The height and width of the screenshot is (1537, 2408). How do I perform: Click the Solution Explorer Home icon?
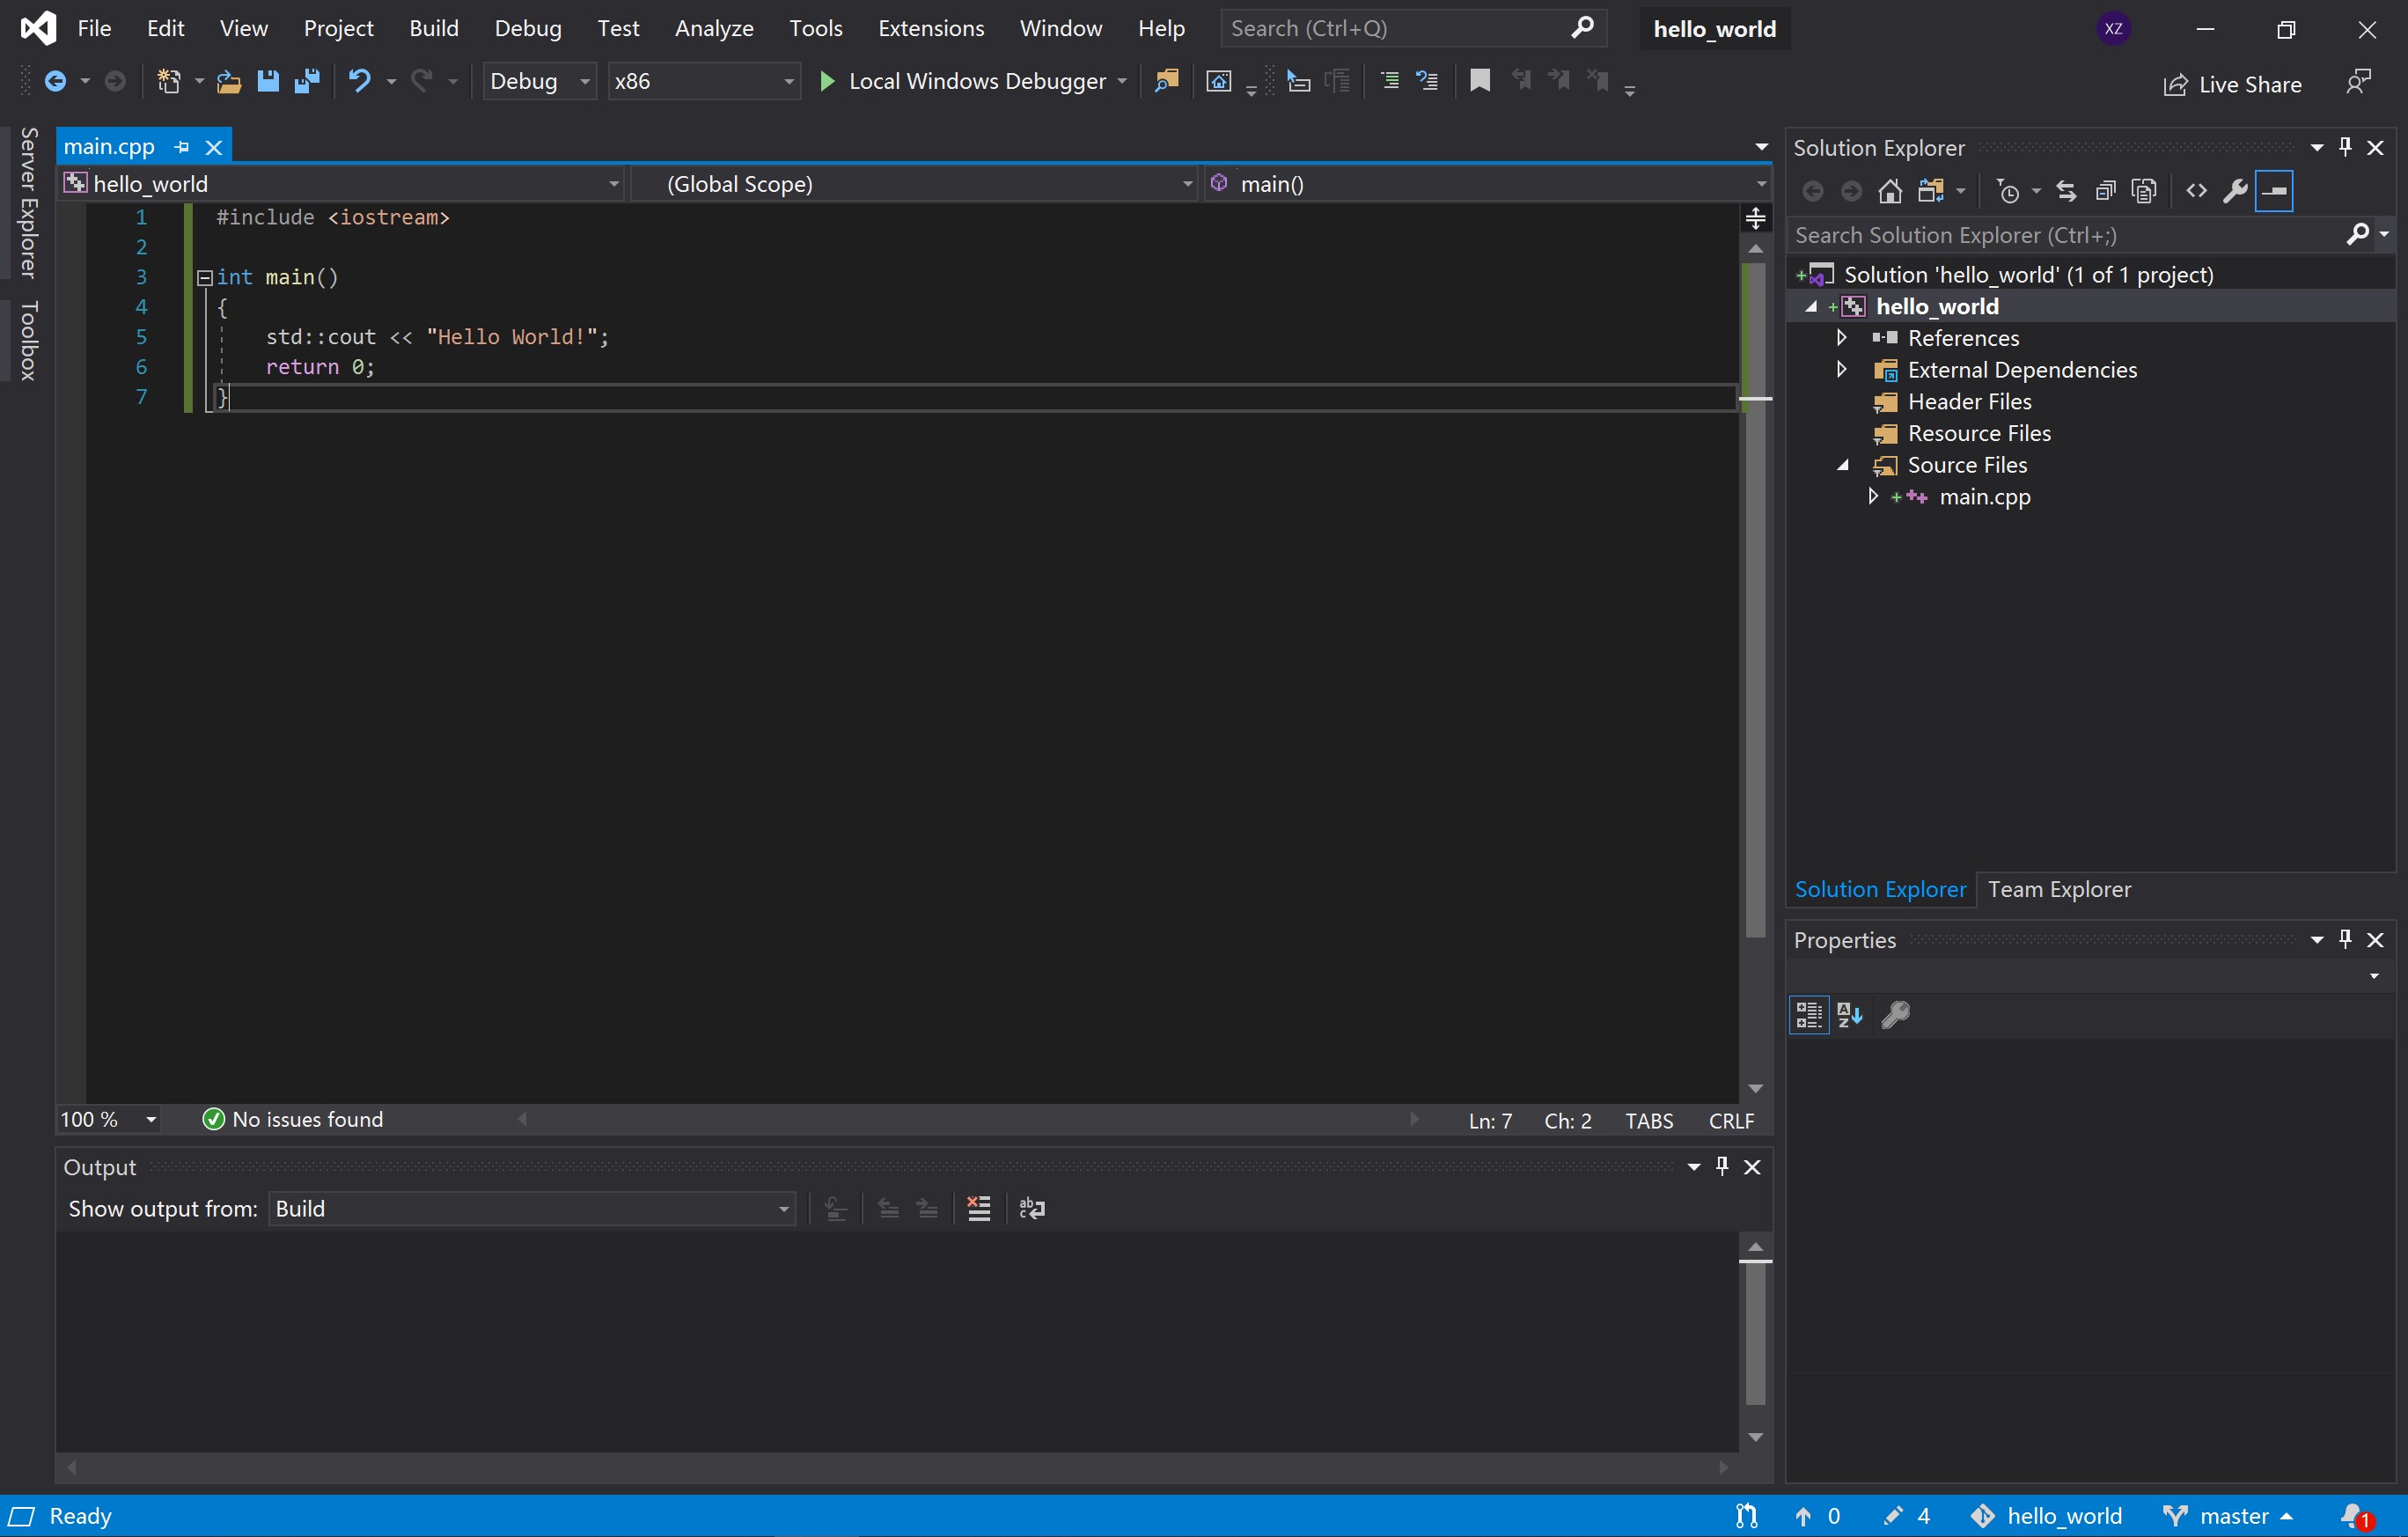(x=1890, y=191)
